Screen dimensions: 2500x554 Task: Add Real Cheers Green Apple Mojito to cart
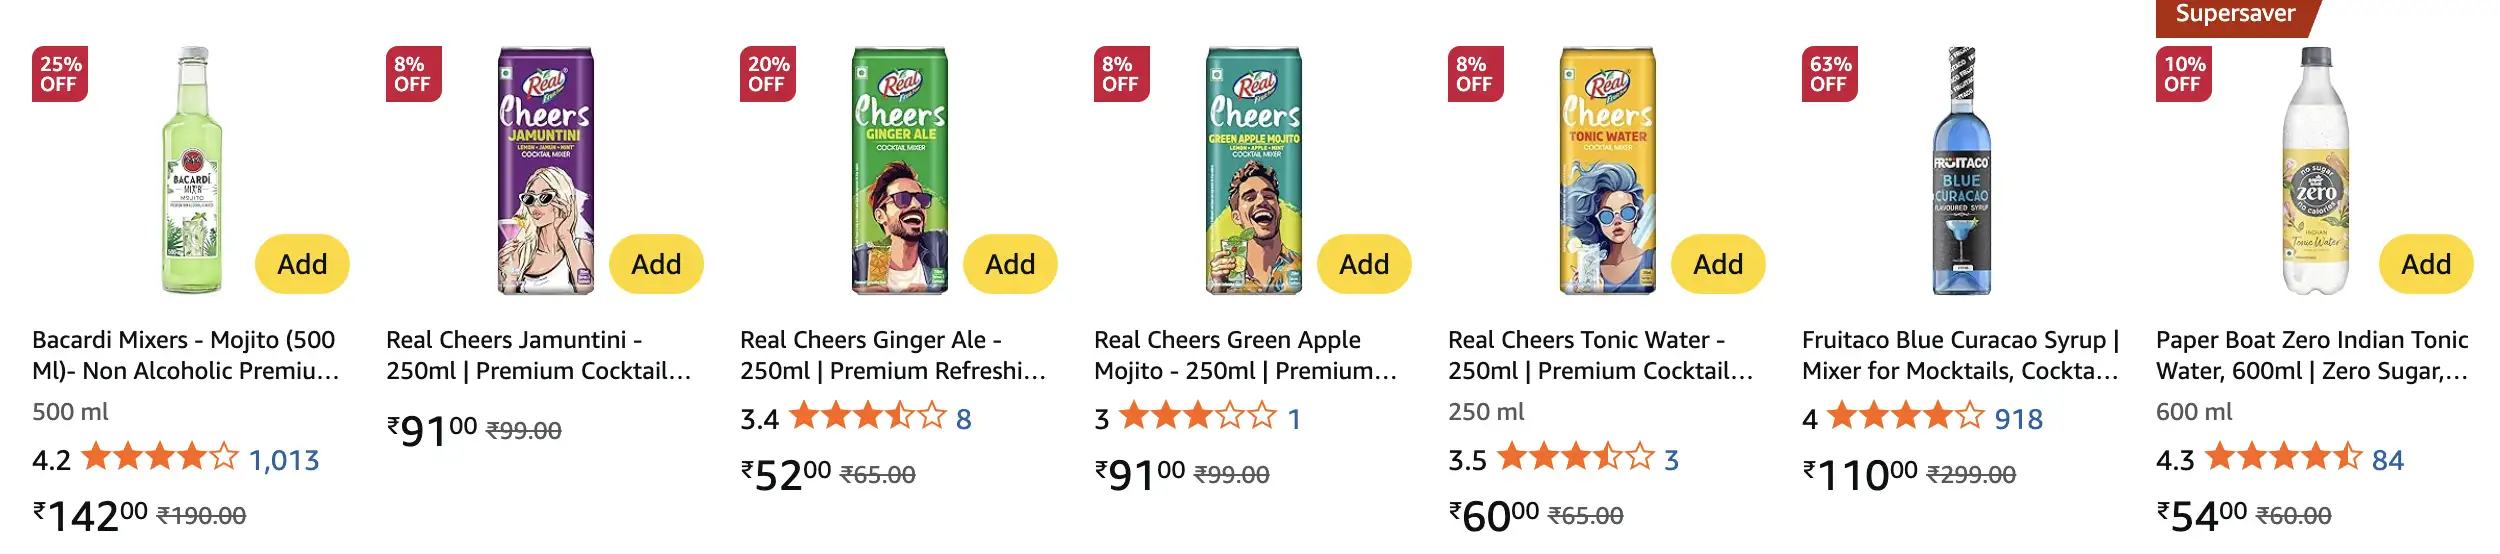pyautogui.click(x=1364, y=264)
